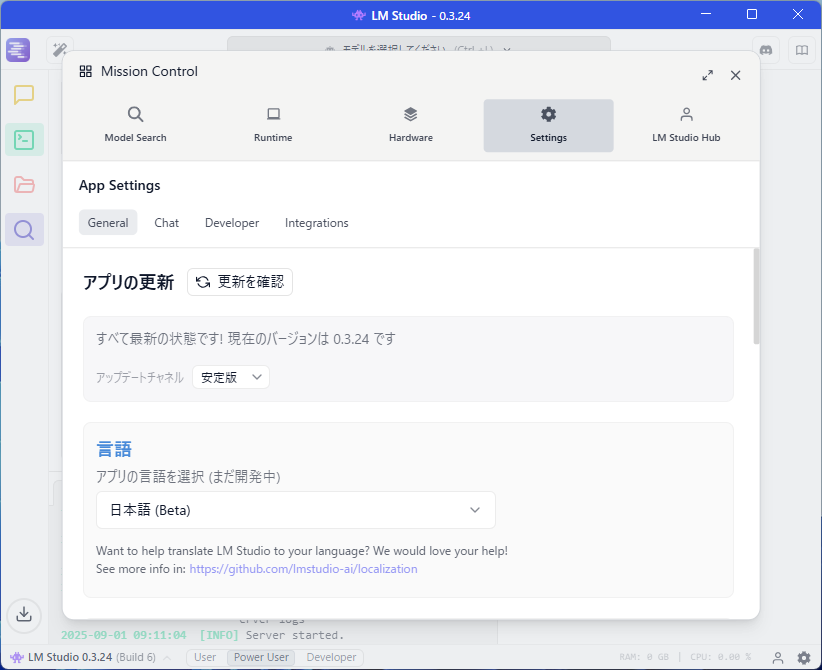The image size is (822, 670).
Task: Select the General settings sub-tab
Action: pyautogui.click(x=108, y=223)
